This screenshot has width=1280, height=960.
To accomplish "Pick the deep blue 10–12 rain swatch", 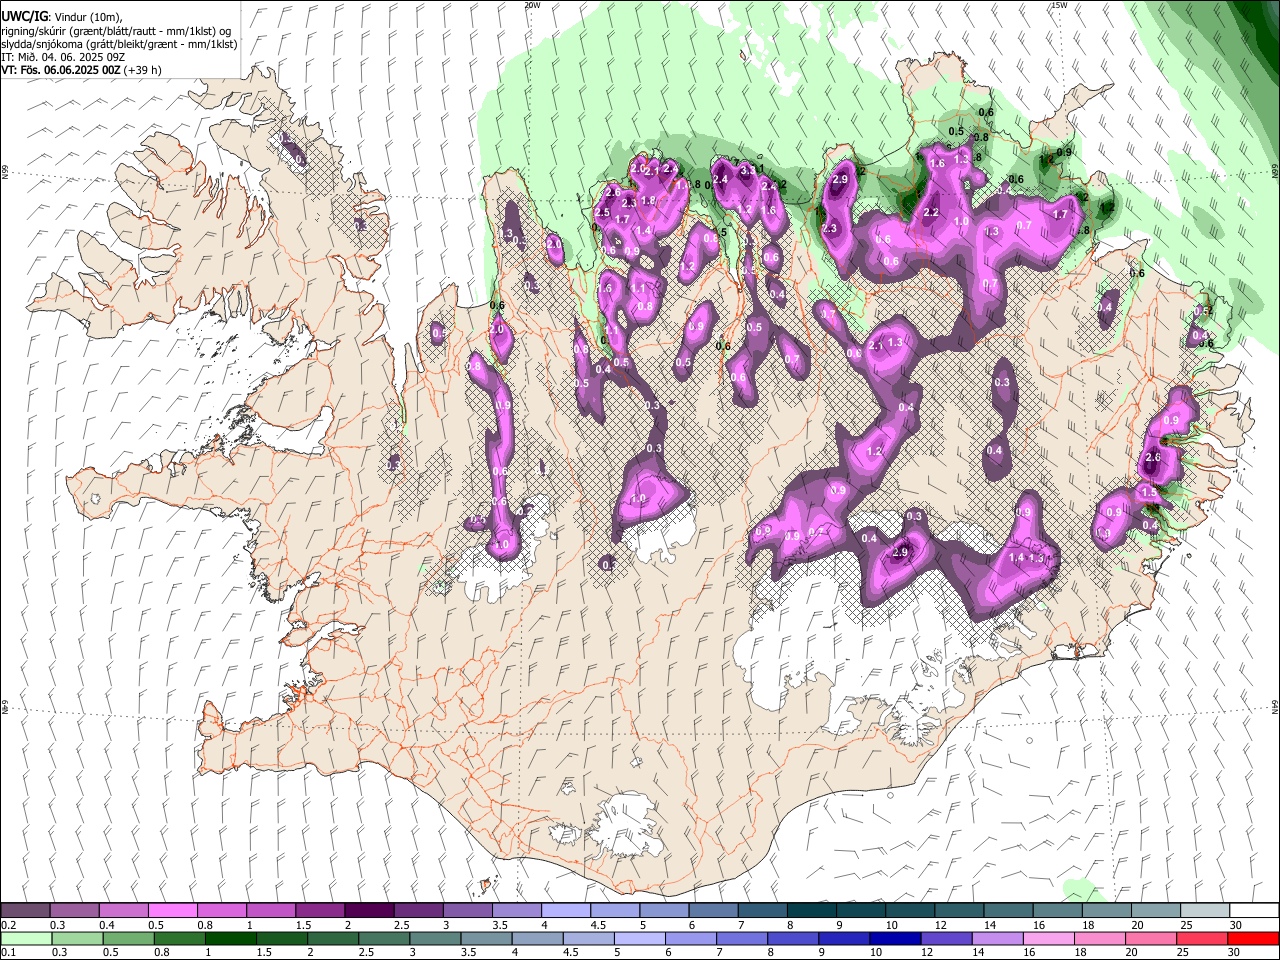I will coord(894,938).
